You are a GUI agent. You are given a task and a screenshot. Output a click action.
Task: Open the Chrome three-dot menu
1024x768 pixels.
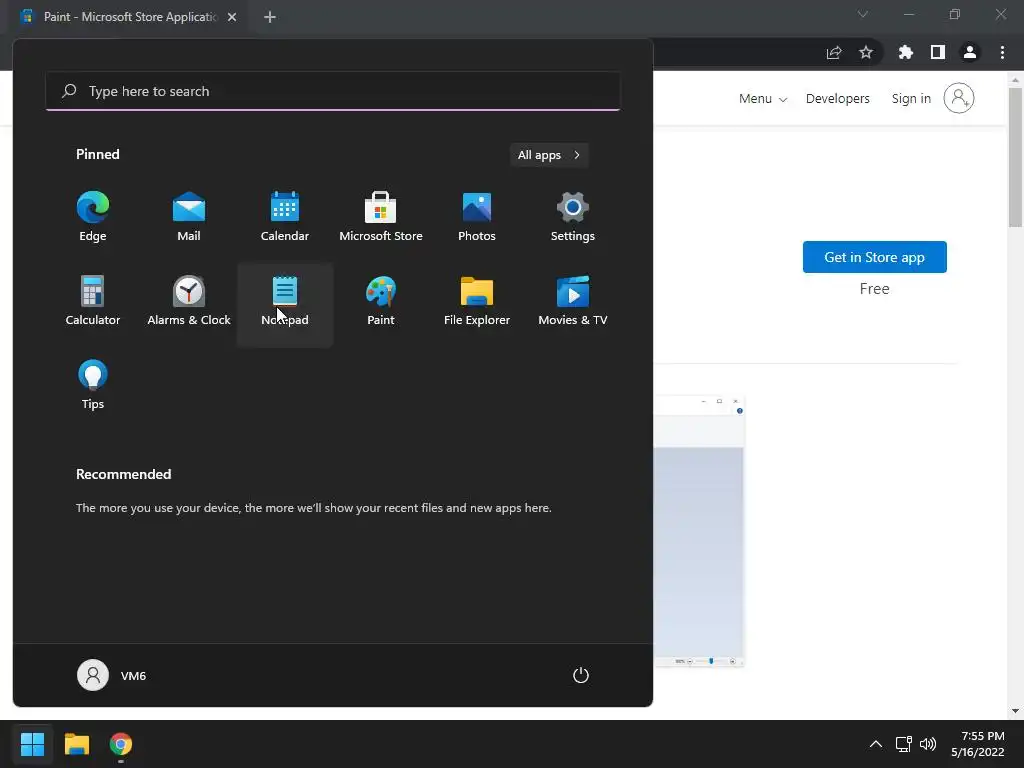click(x=1002, y=52)
